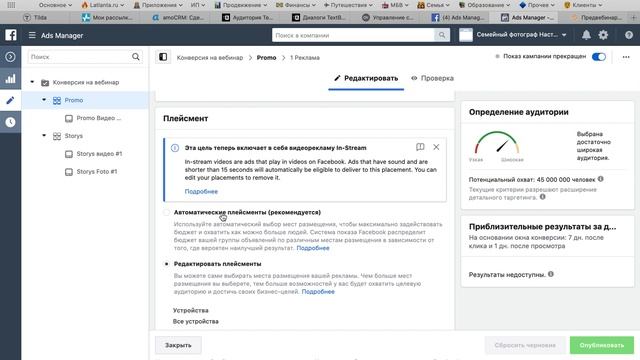Open Конверсия на вебинар breadcrumb
640x360 pixels.
pos(210,58)
